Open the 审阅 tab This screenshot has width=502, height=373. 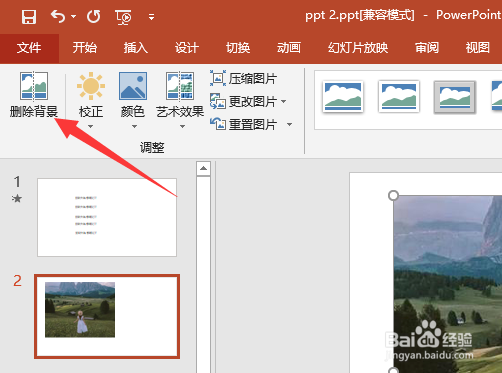tap(427, 48)
